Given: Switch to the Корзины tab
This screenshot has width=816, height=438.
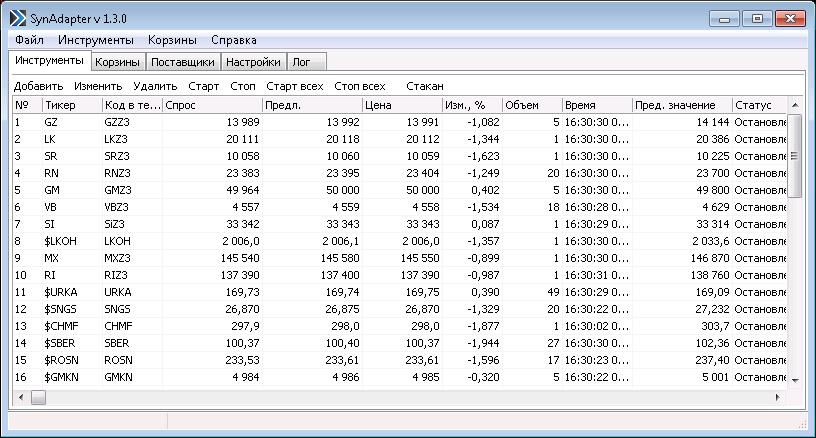Looking at the screenshot, I should point(118,62).
